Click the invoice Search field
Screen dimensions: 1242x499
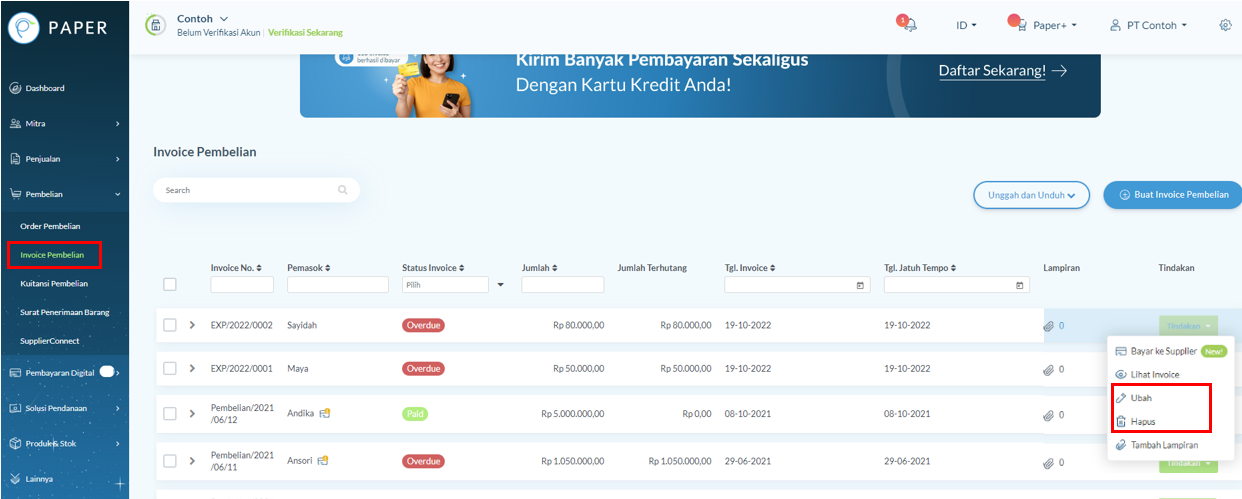coord(256,190)
